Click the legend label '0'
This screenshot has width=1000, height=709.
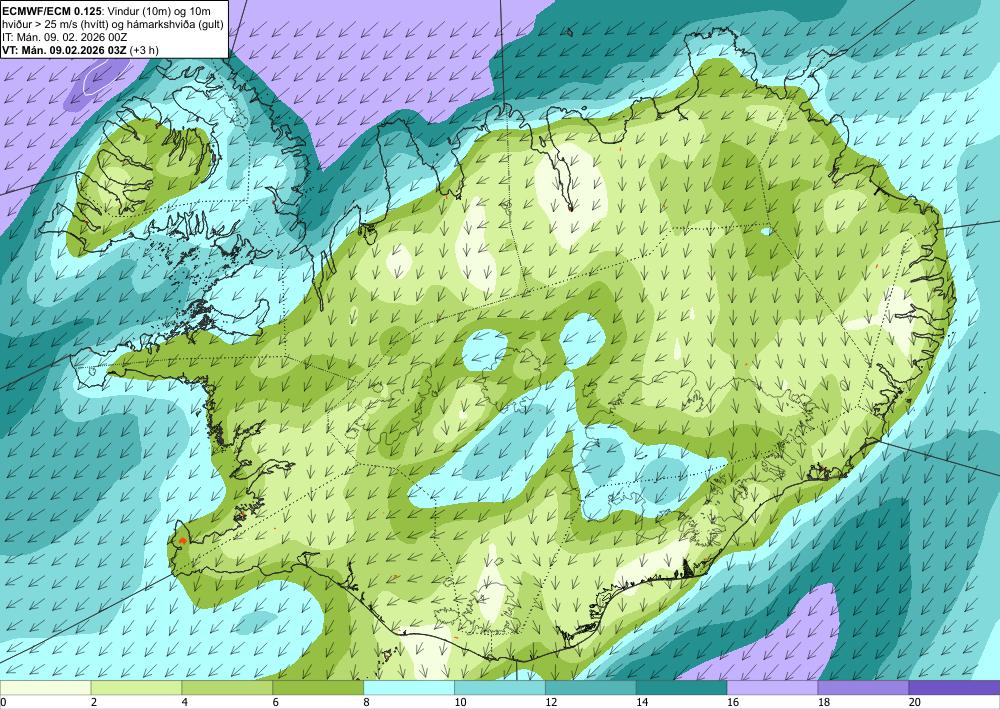[x=3, y=702]
